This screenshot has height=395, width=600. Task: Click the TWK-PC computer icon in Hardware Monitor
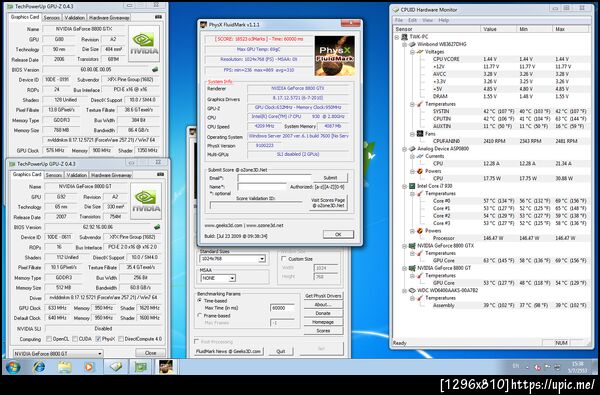pos(404,37)
